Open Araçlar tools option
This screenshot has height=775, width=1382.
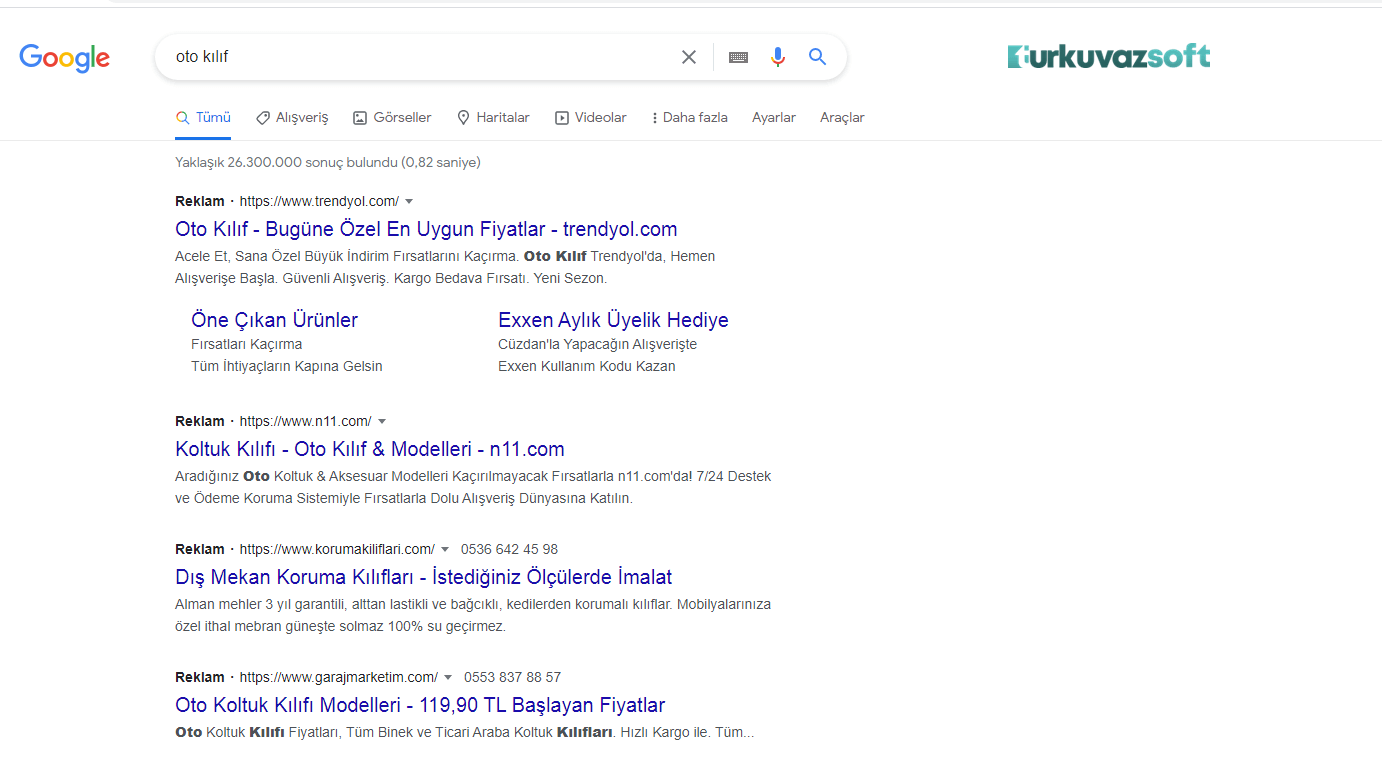click(842, 117)
